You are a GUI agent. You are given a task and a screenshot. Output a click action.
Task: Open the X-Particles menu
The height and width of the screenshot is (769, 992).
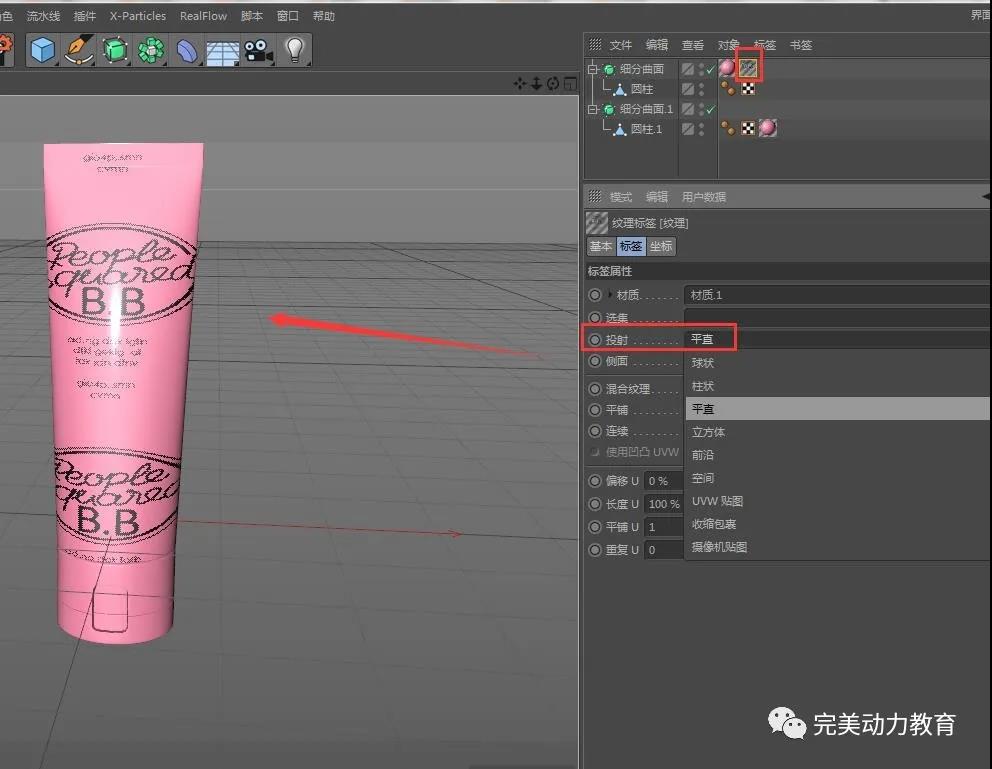138,16
